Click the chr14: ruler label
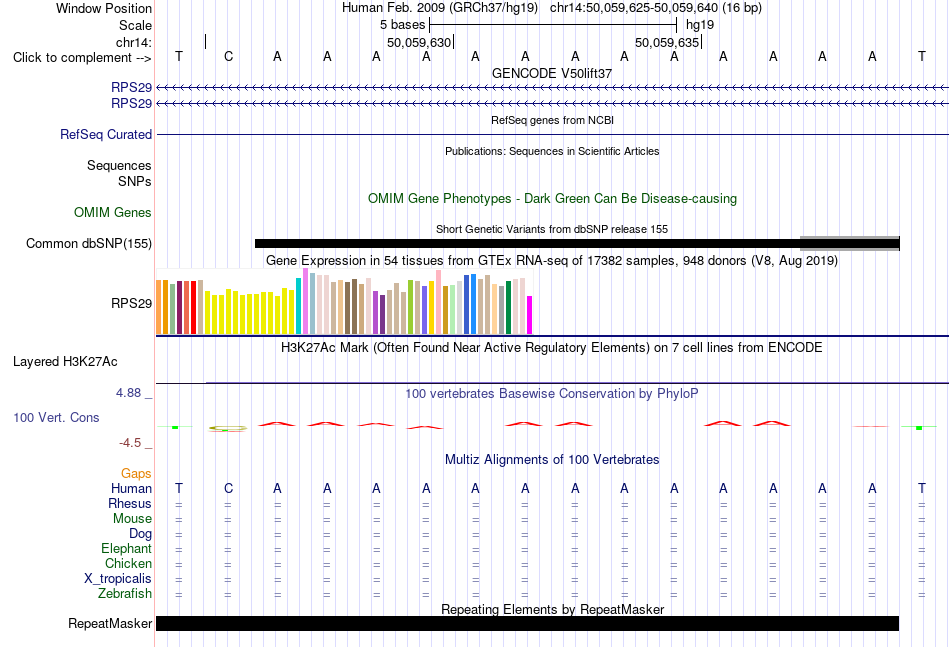 point(133,42)
